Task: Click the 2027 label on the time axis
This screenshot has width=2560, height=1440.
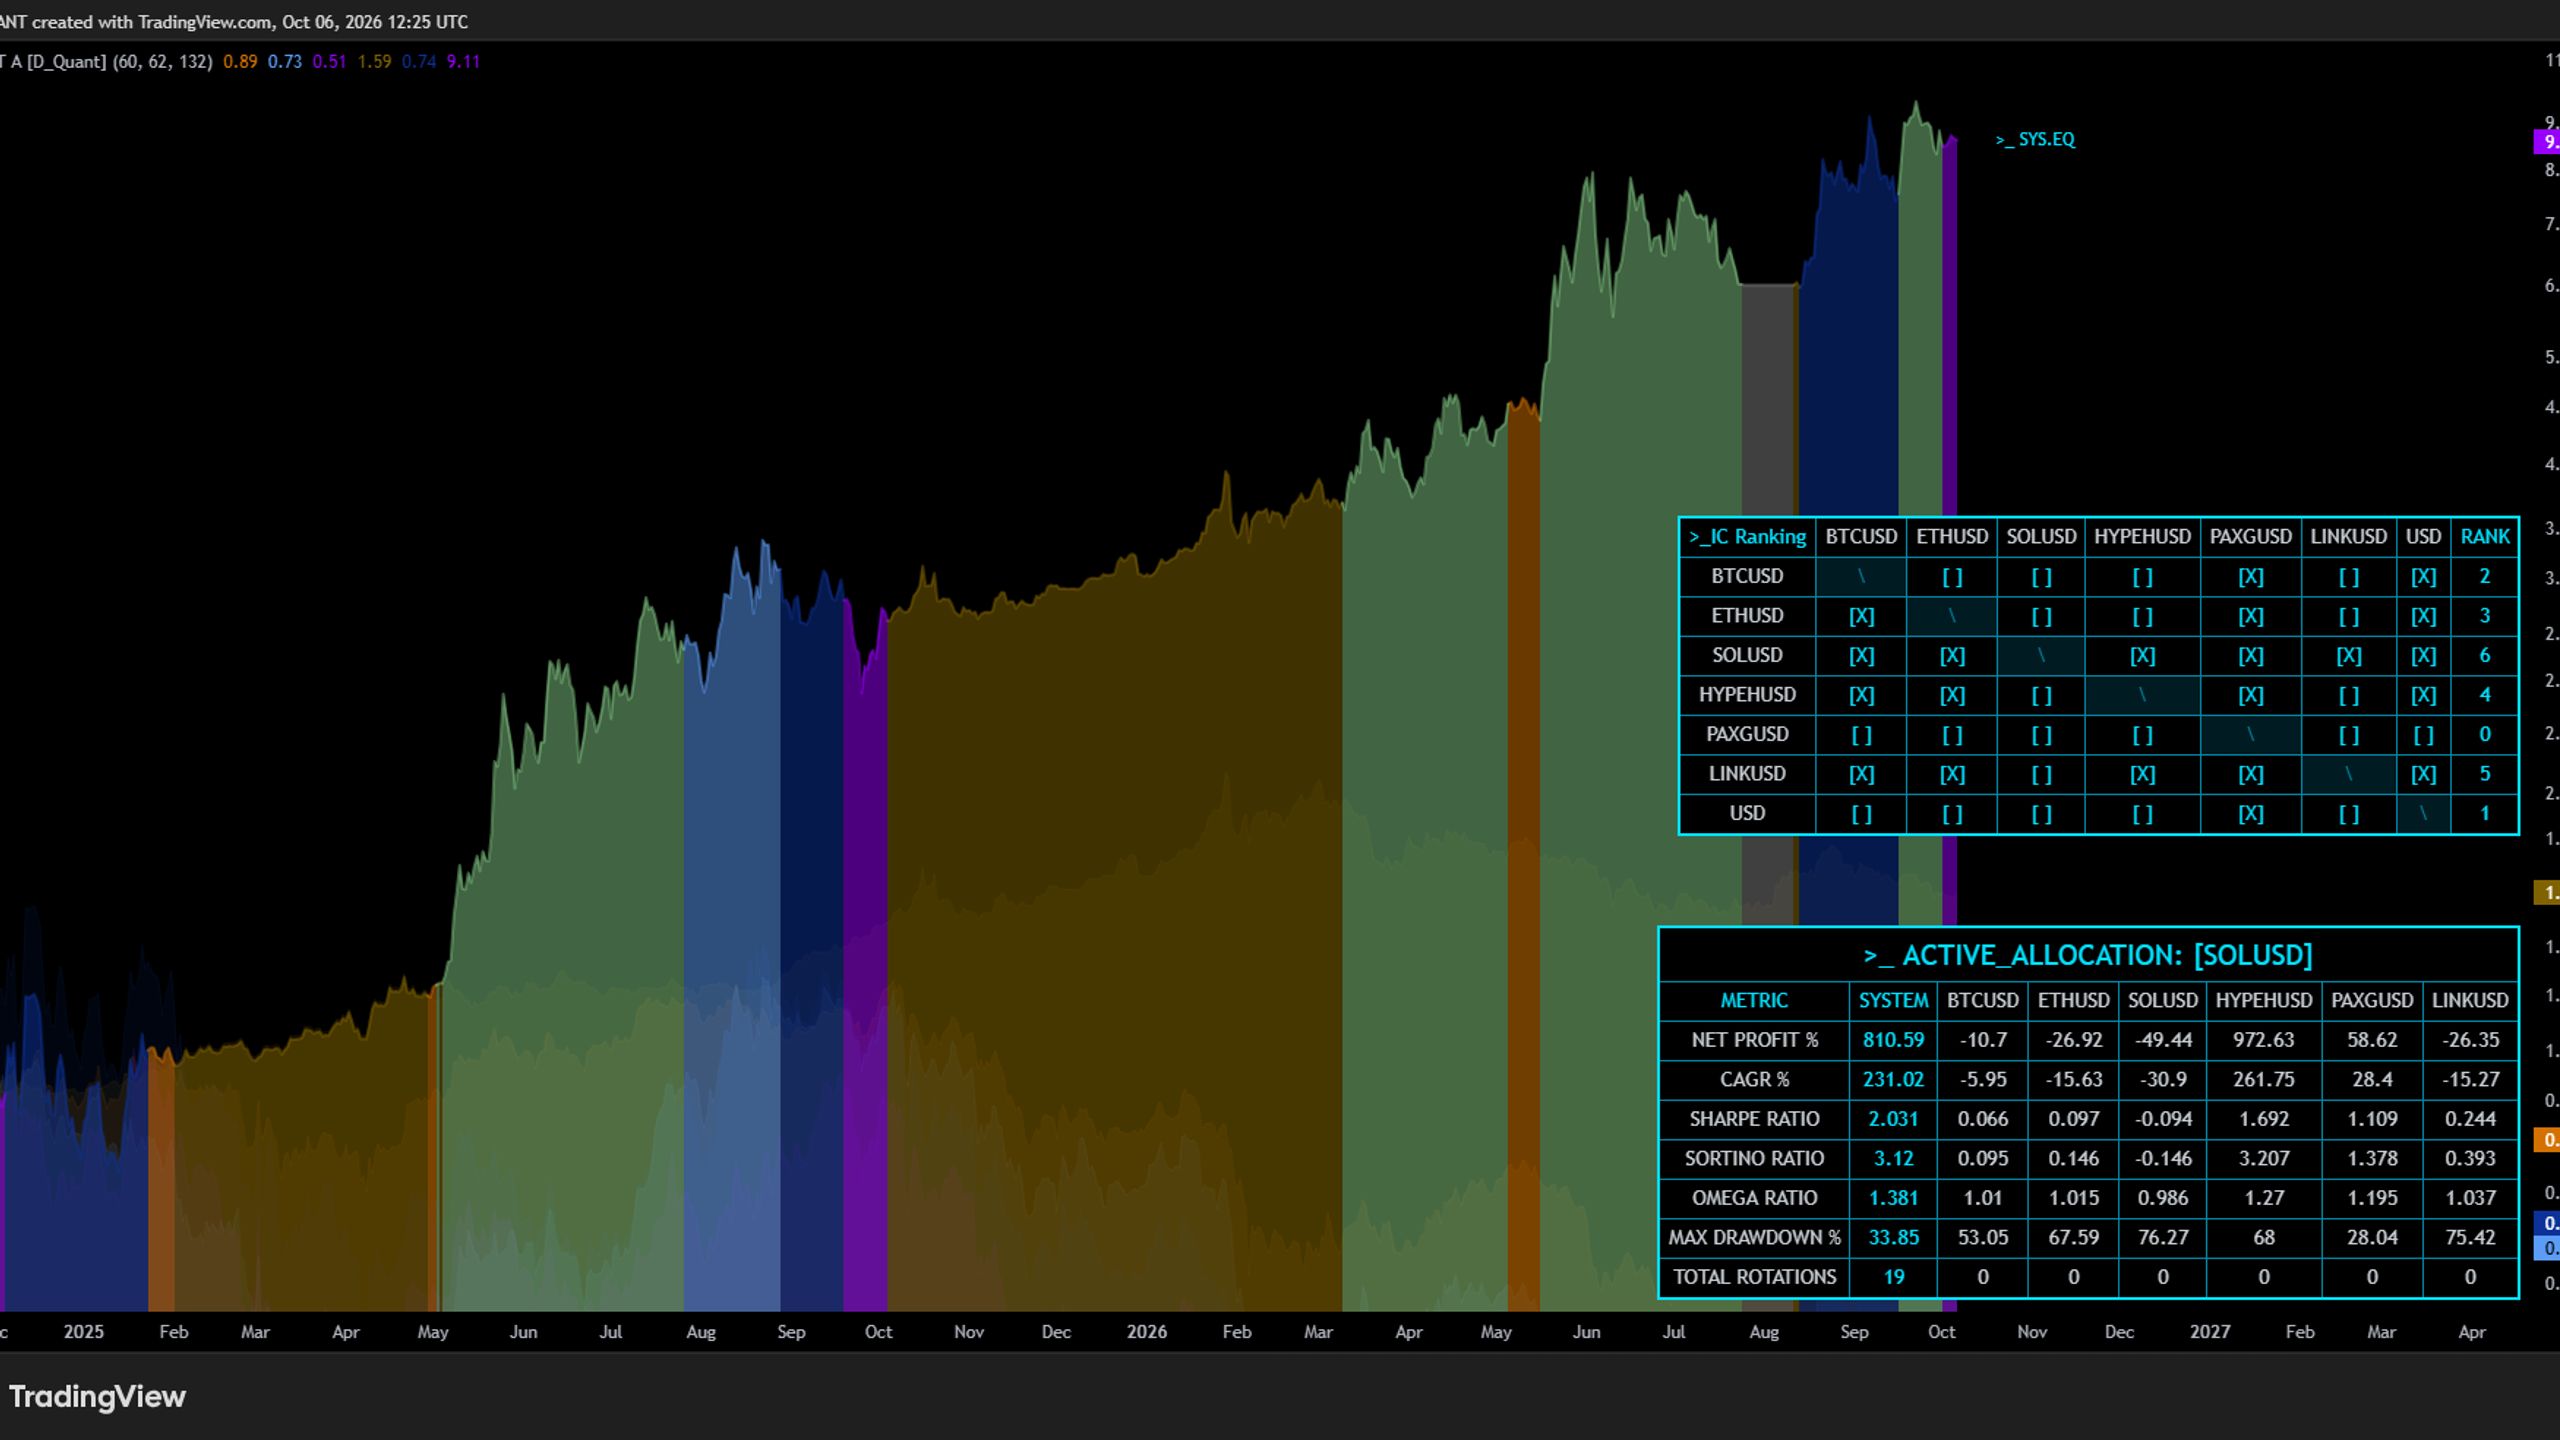Action: 2209,1332
